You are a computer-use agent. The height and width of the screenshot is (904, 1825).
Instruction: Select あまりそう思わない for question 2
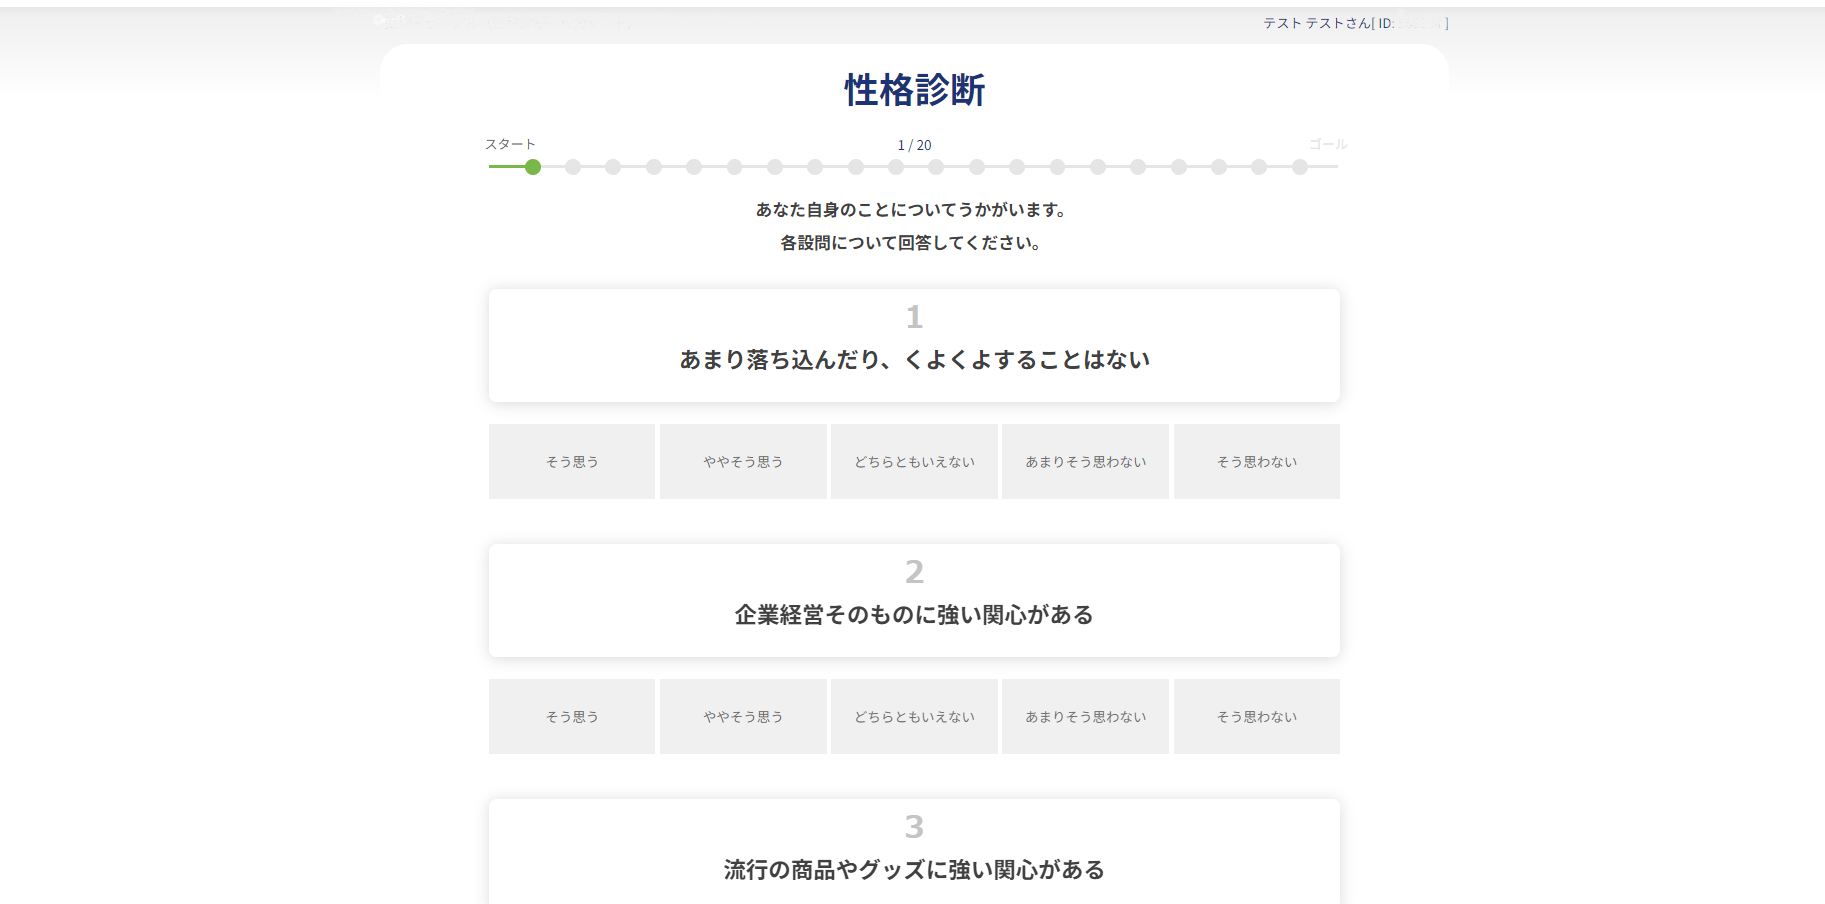tap(1084, 716)
